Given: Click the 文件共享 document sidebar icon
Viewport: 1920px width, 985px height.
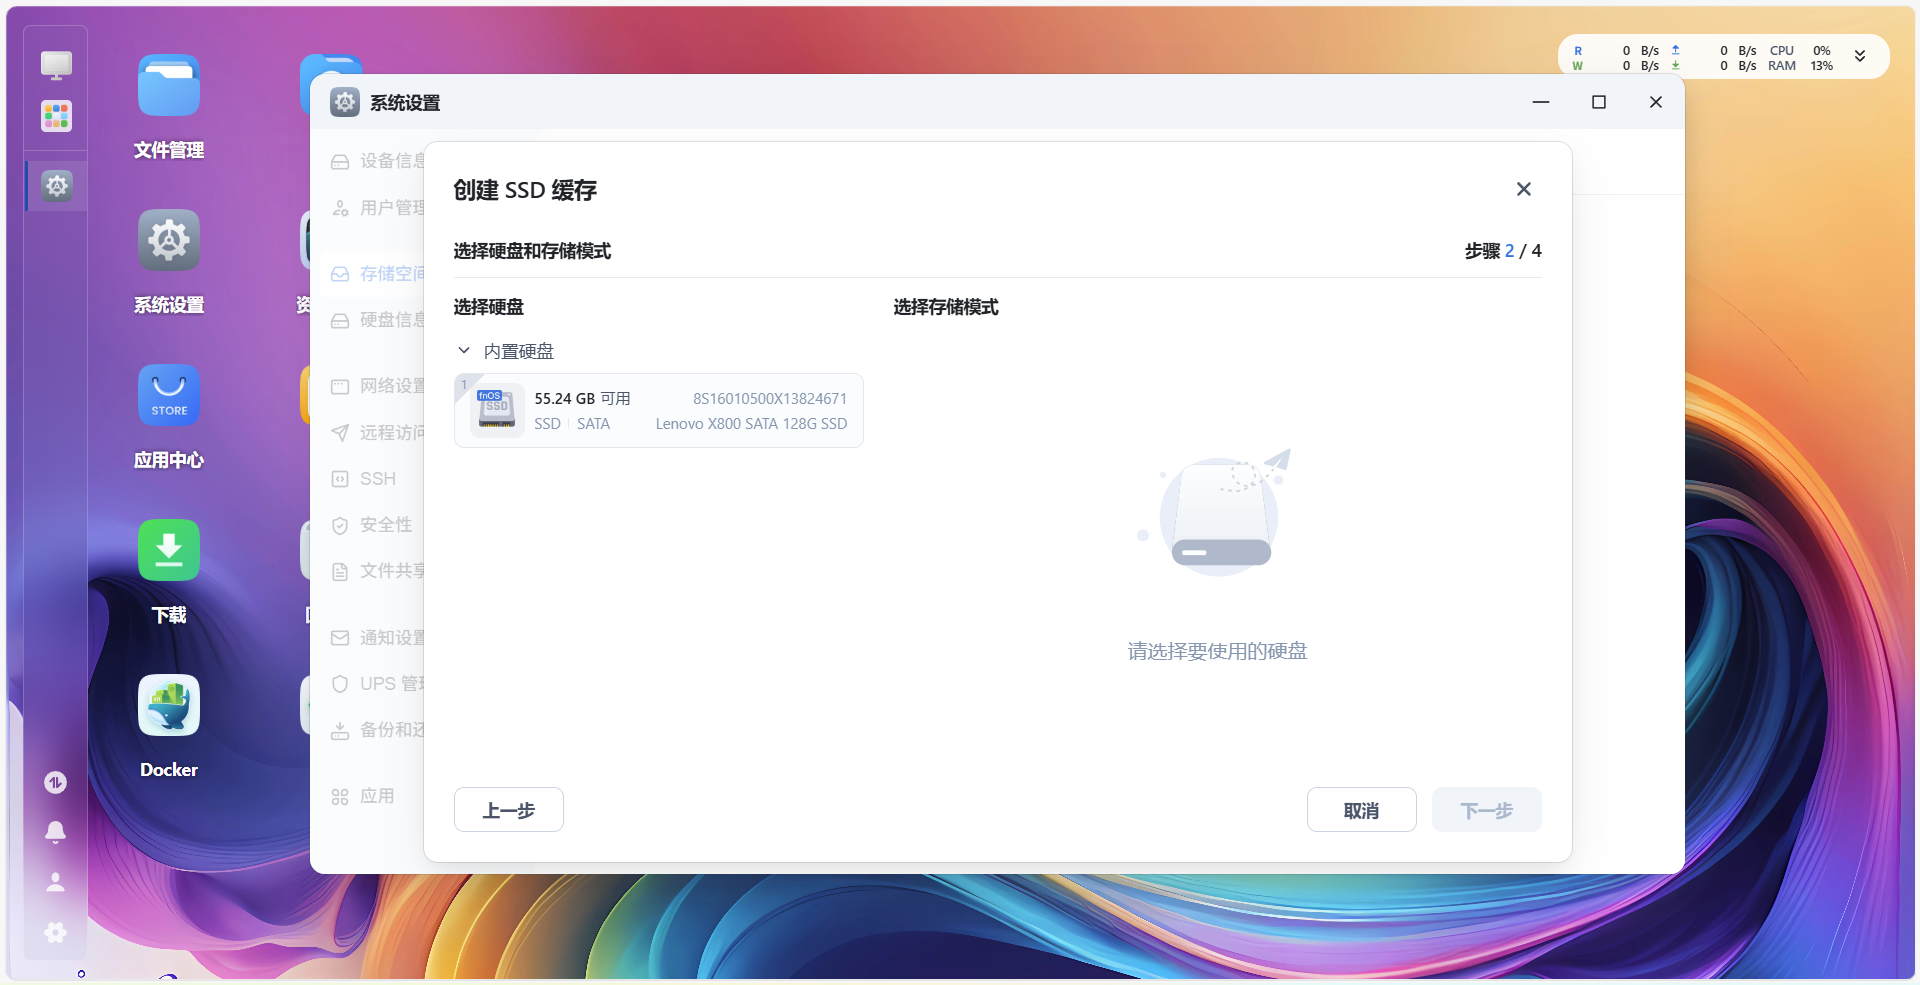Looking at the screenshot, I should pyautogui.click(x=340, y=571).
